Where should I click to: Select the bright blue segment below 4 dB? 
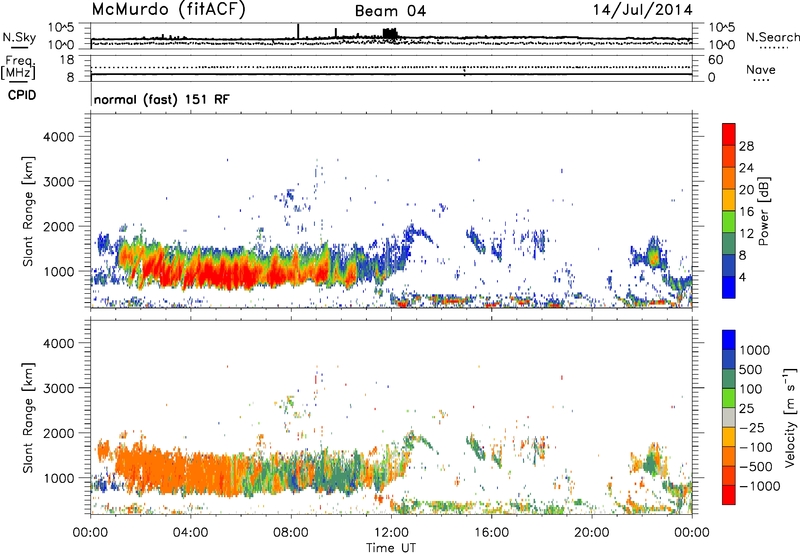click(x=729, y=287)
